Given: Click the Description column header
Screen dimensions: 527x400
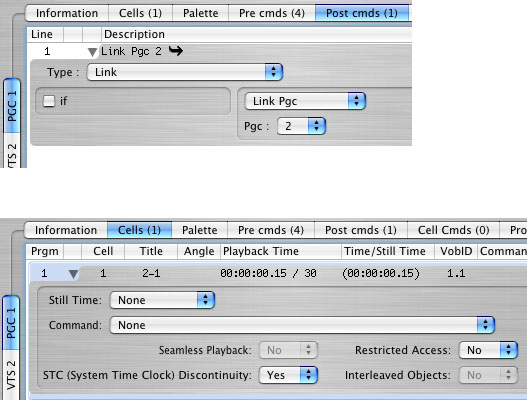Looking at the screenshot, I should coord(257,34).
